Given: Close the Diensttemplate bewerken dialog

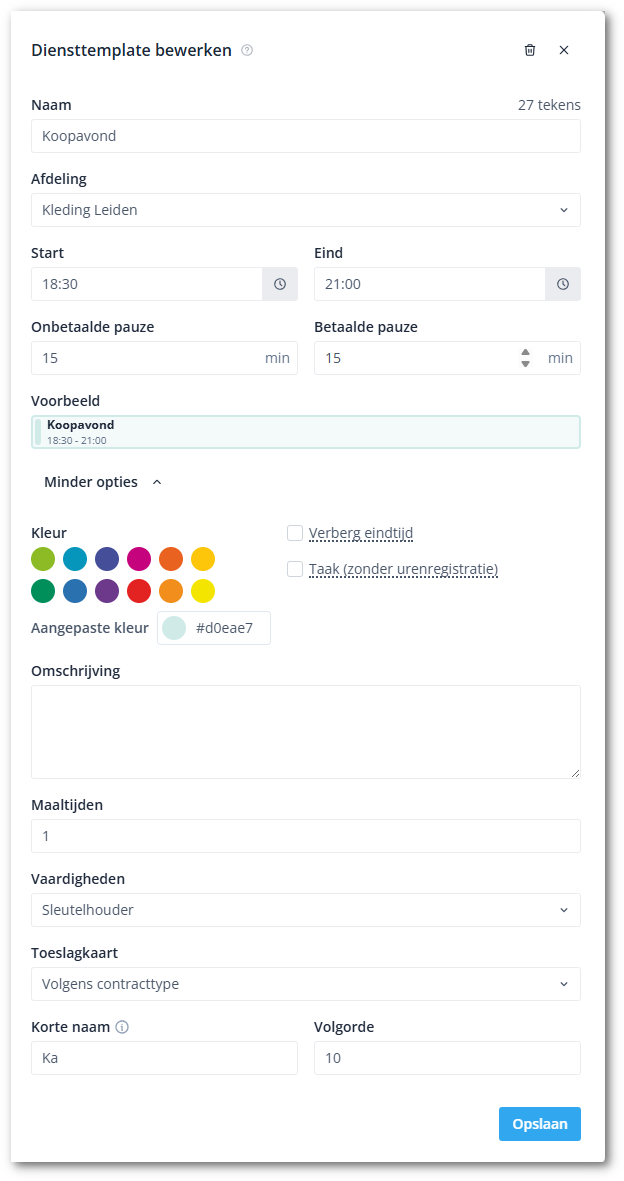Looking at the screenshot, I should click(x=564, y=50).
